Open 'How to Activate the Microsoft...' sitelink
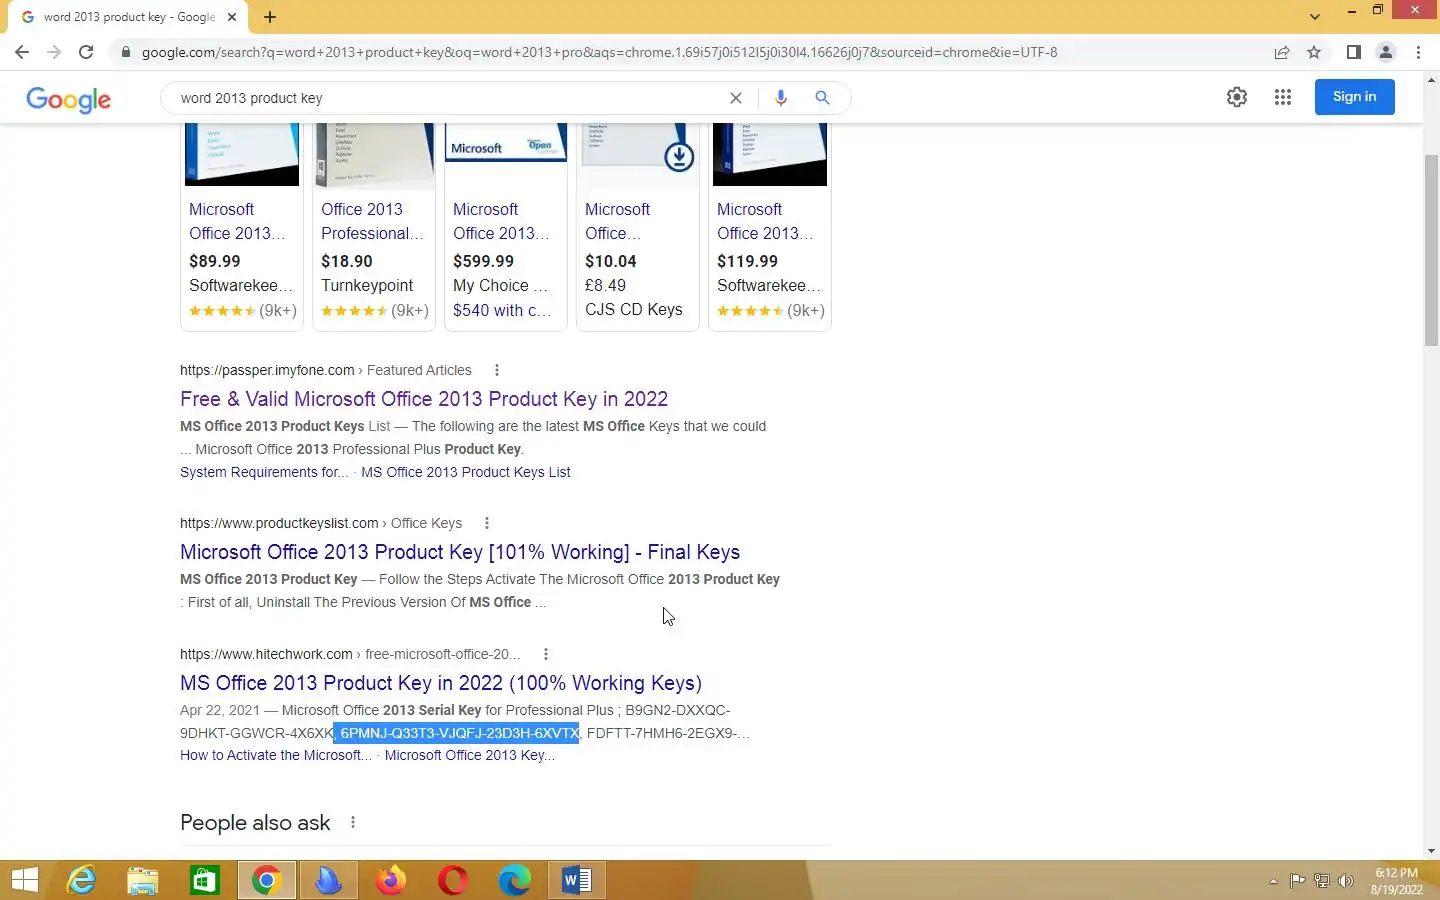The height and width of the screenshot is (900, 1440). click(x=276, y=755)
